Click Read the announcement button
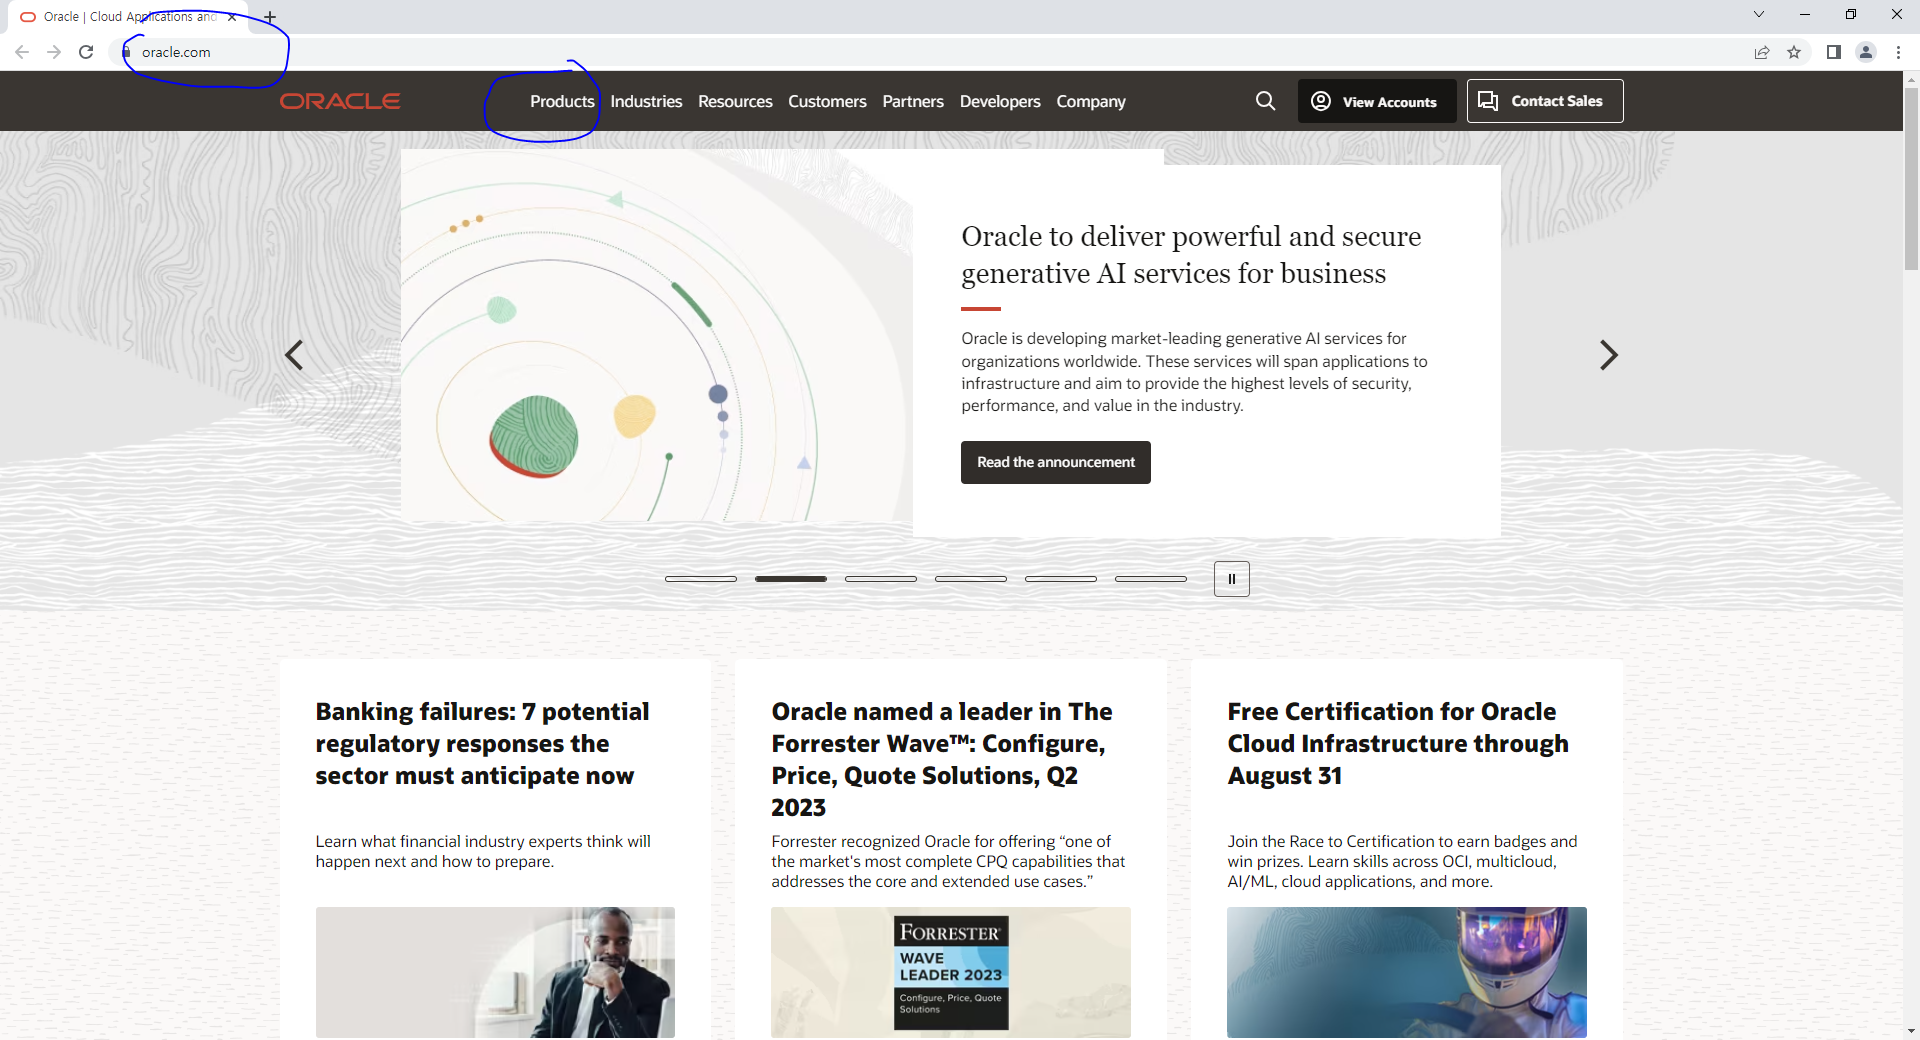This screenshot has width=1920, height=1040. [1056, 462]
